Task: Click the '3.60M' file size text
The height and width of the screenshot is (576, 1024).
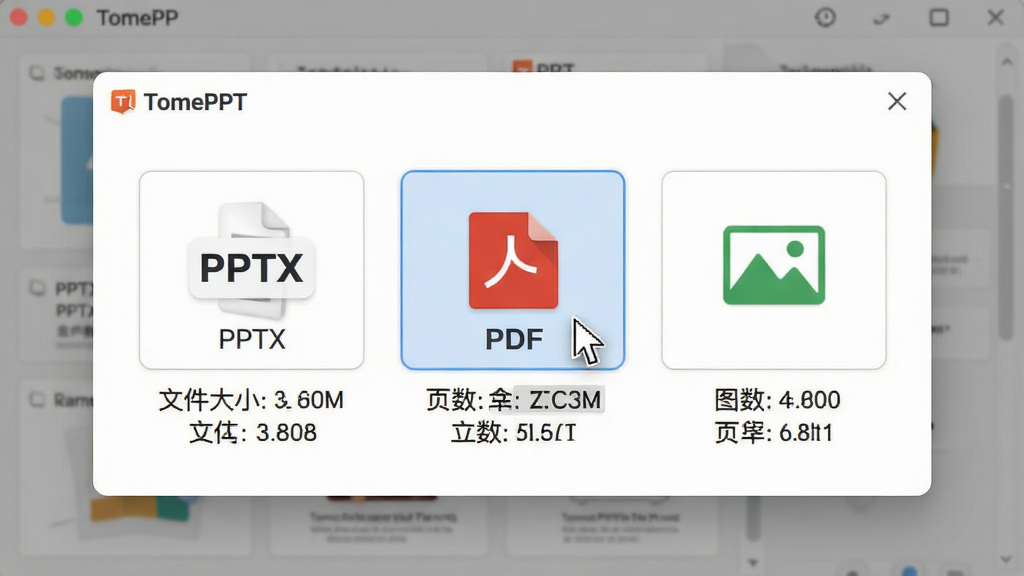Action: [309, 400]
